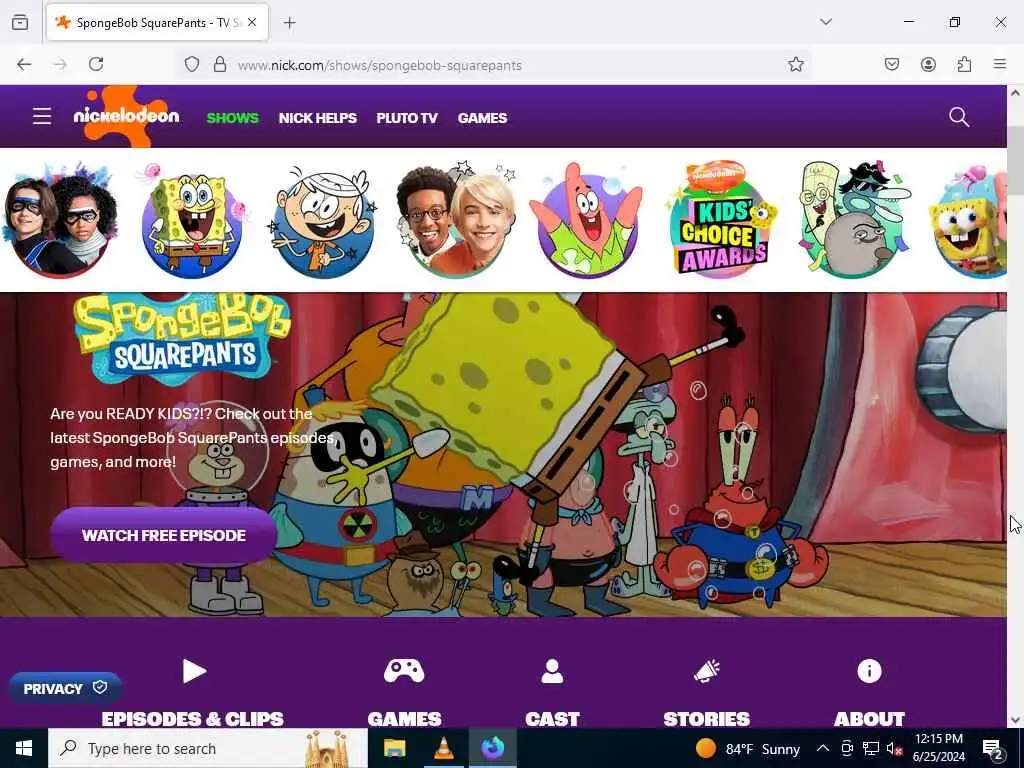Click the page vertical scrollbar thumb
1024x768 pixels.
[x=1015, y=161]
